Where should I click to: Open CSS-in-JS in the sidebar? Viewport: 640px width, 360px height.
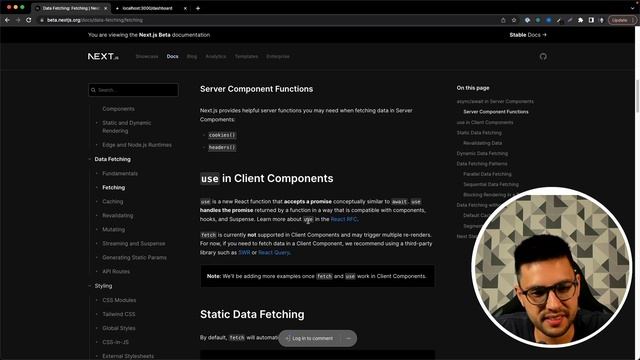116,342
